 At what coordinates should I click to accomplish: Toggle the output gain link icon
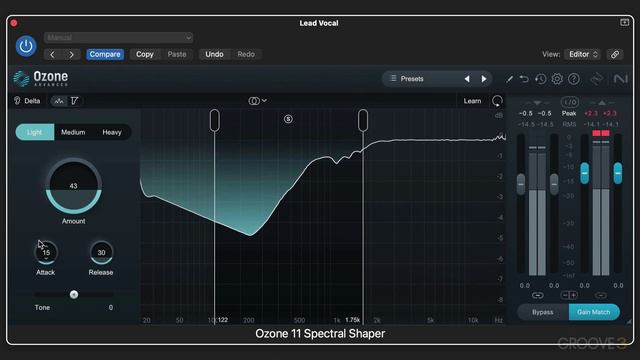(x=600, y=295)
